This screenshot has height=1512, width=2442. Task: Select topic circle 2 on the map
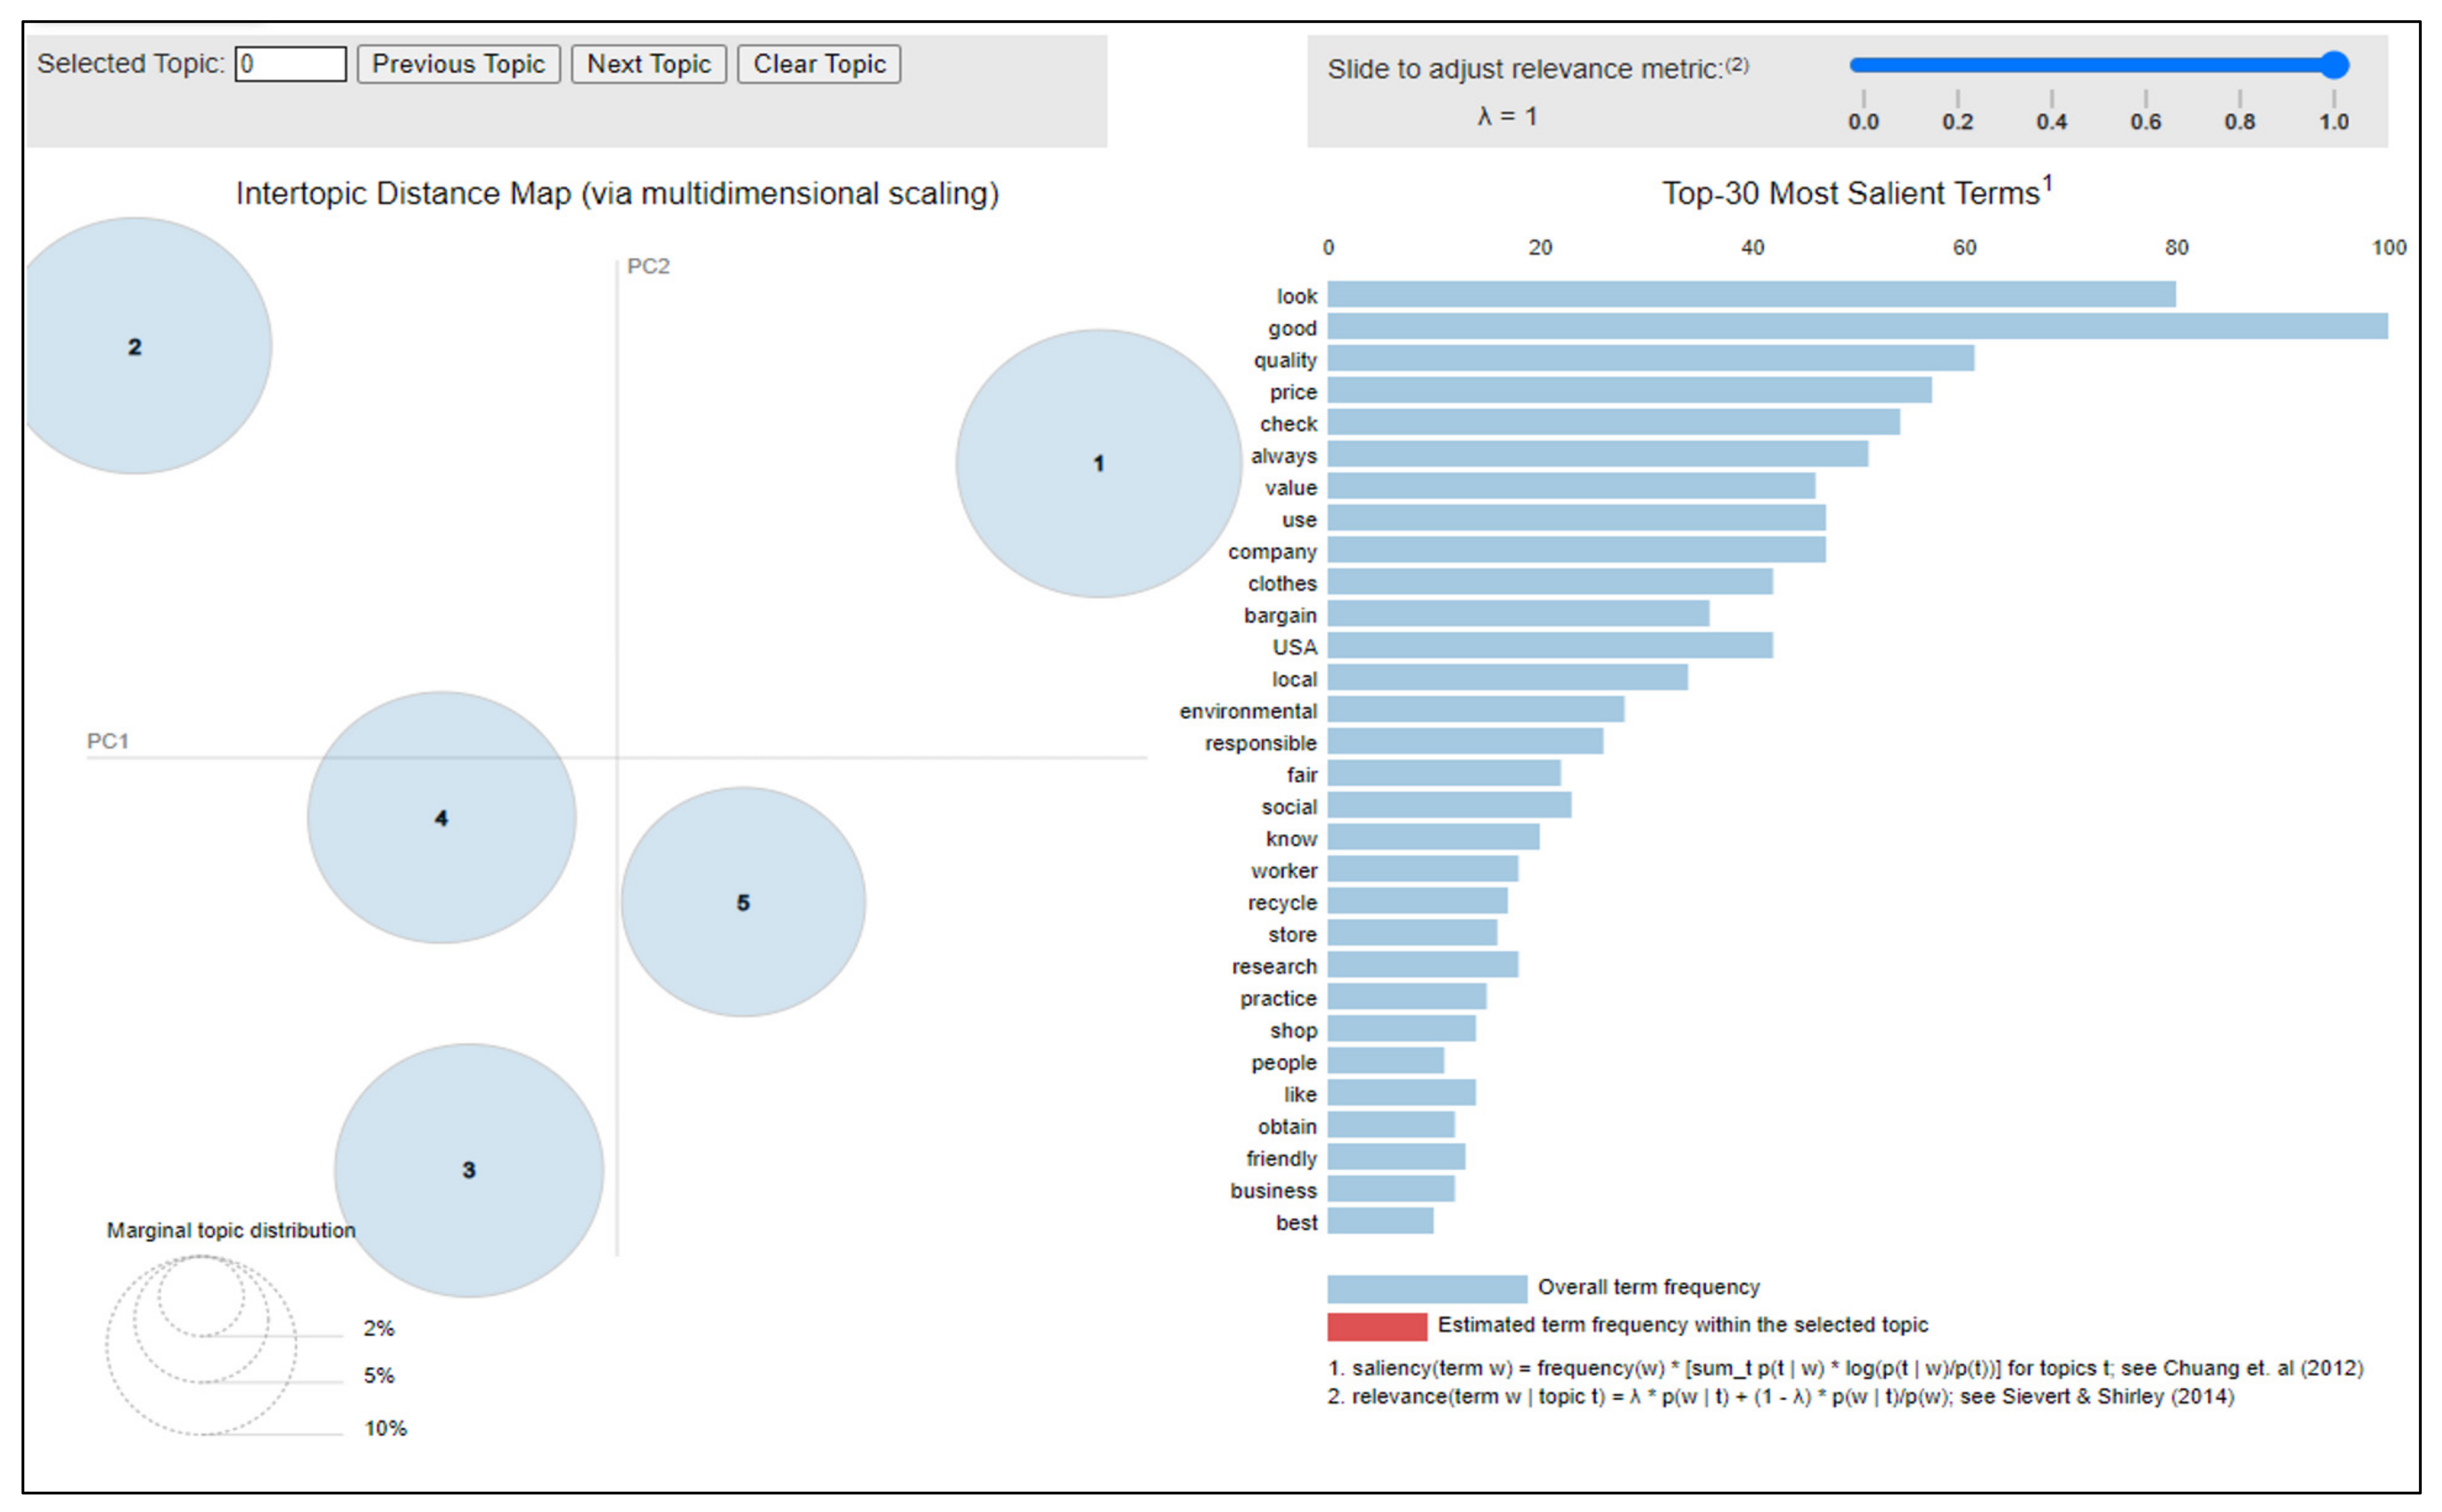pos(135,346)
